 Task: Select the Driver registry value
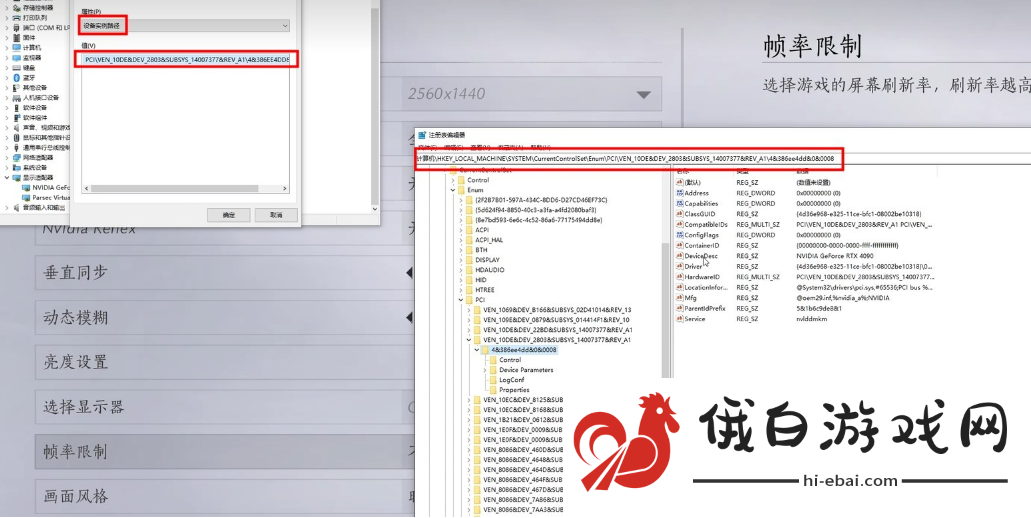click(693, 267)
